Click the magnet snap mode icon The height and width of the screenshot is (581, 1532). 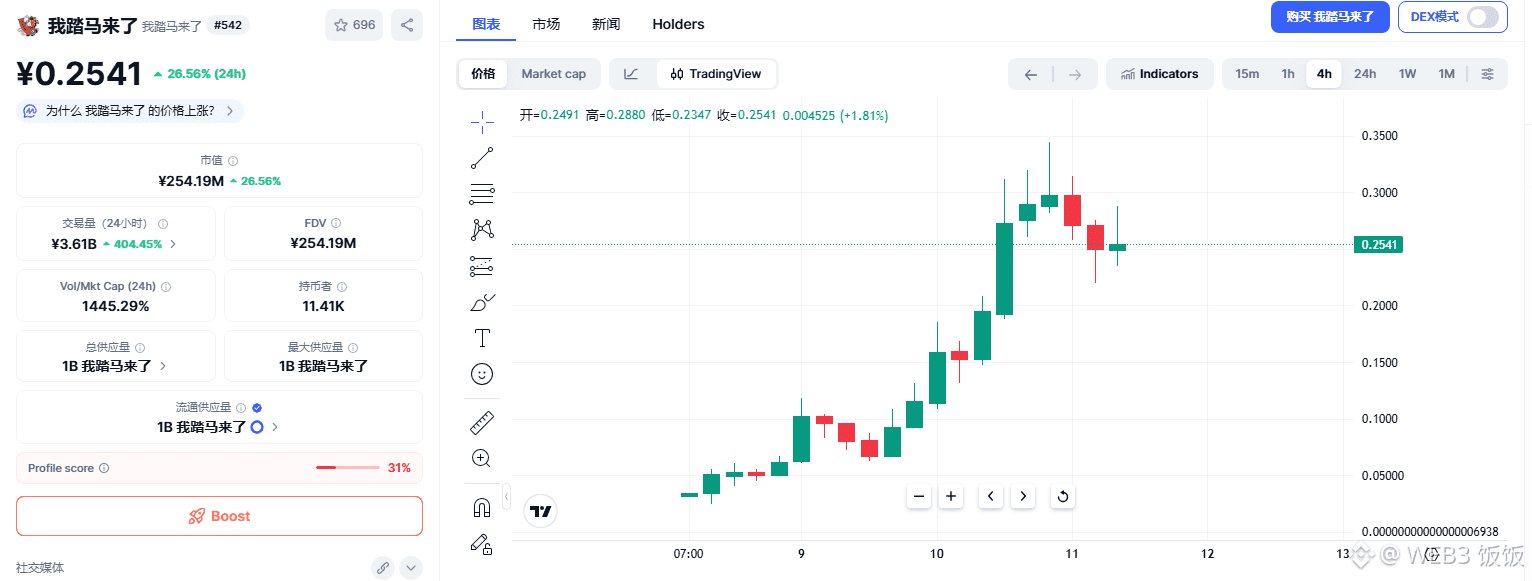[x=482, y=508]
